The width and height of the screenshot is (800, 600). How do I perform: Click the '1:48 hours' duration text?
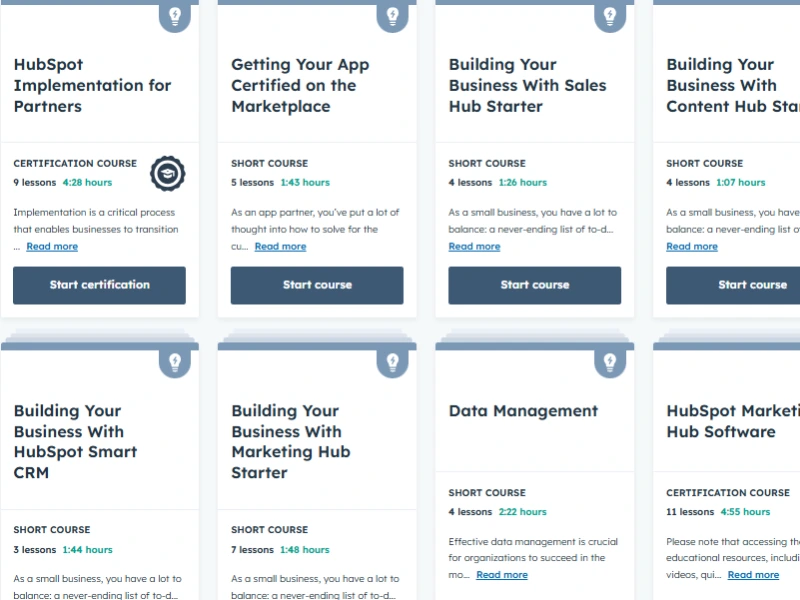[x=305, y=550]
